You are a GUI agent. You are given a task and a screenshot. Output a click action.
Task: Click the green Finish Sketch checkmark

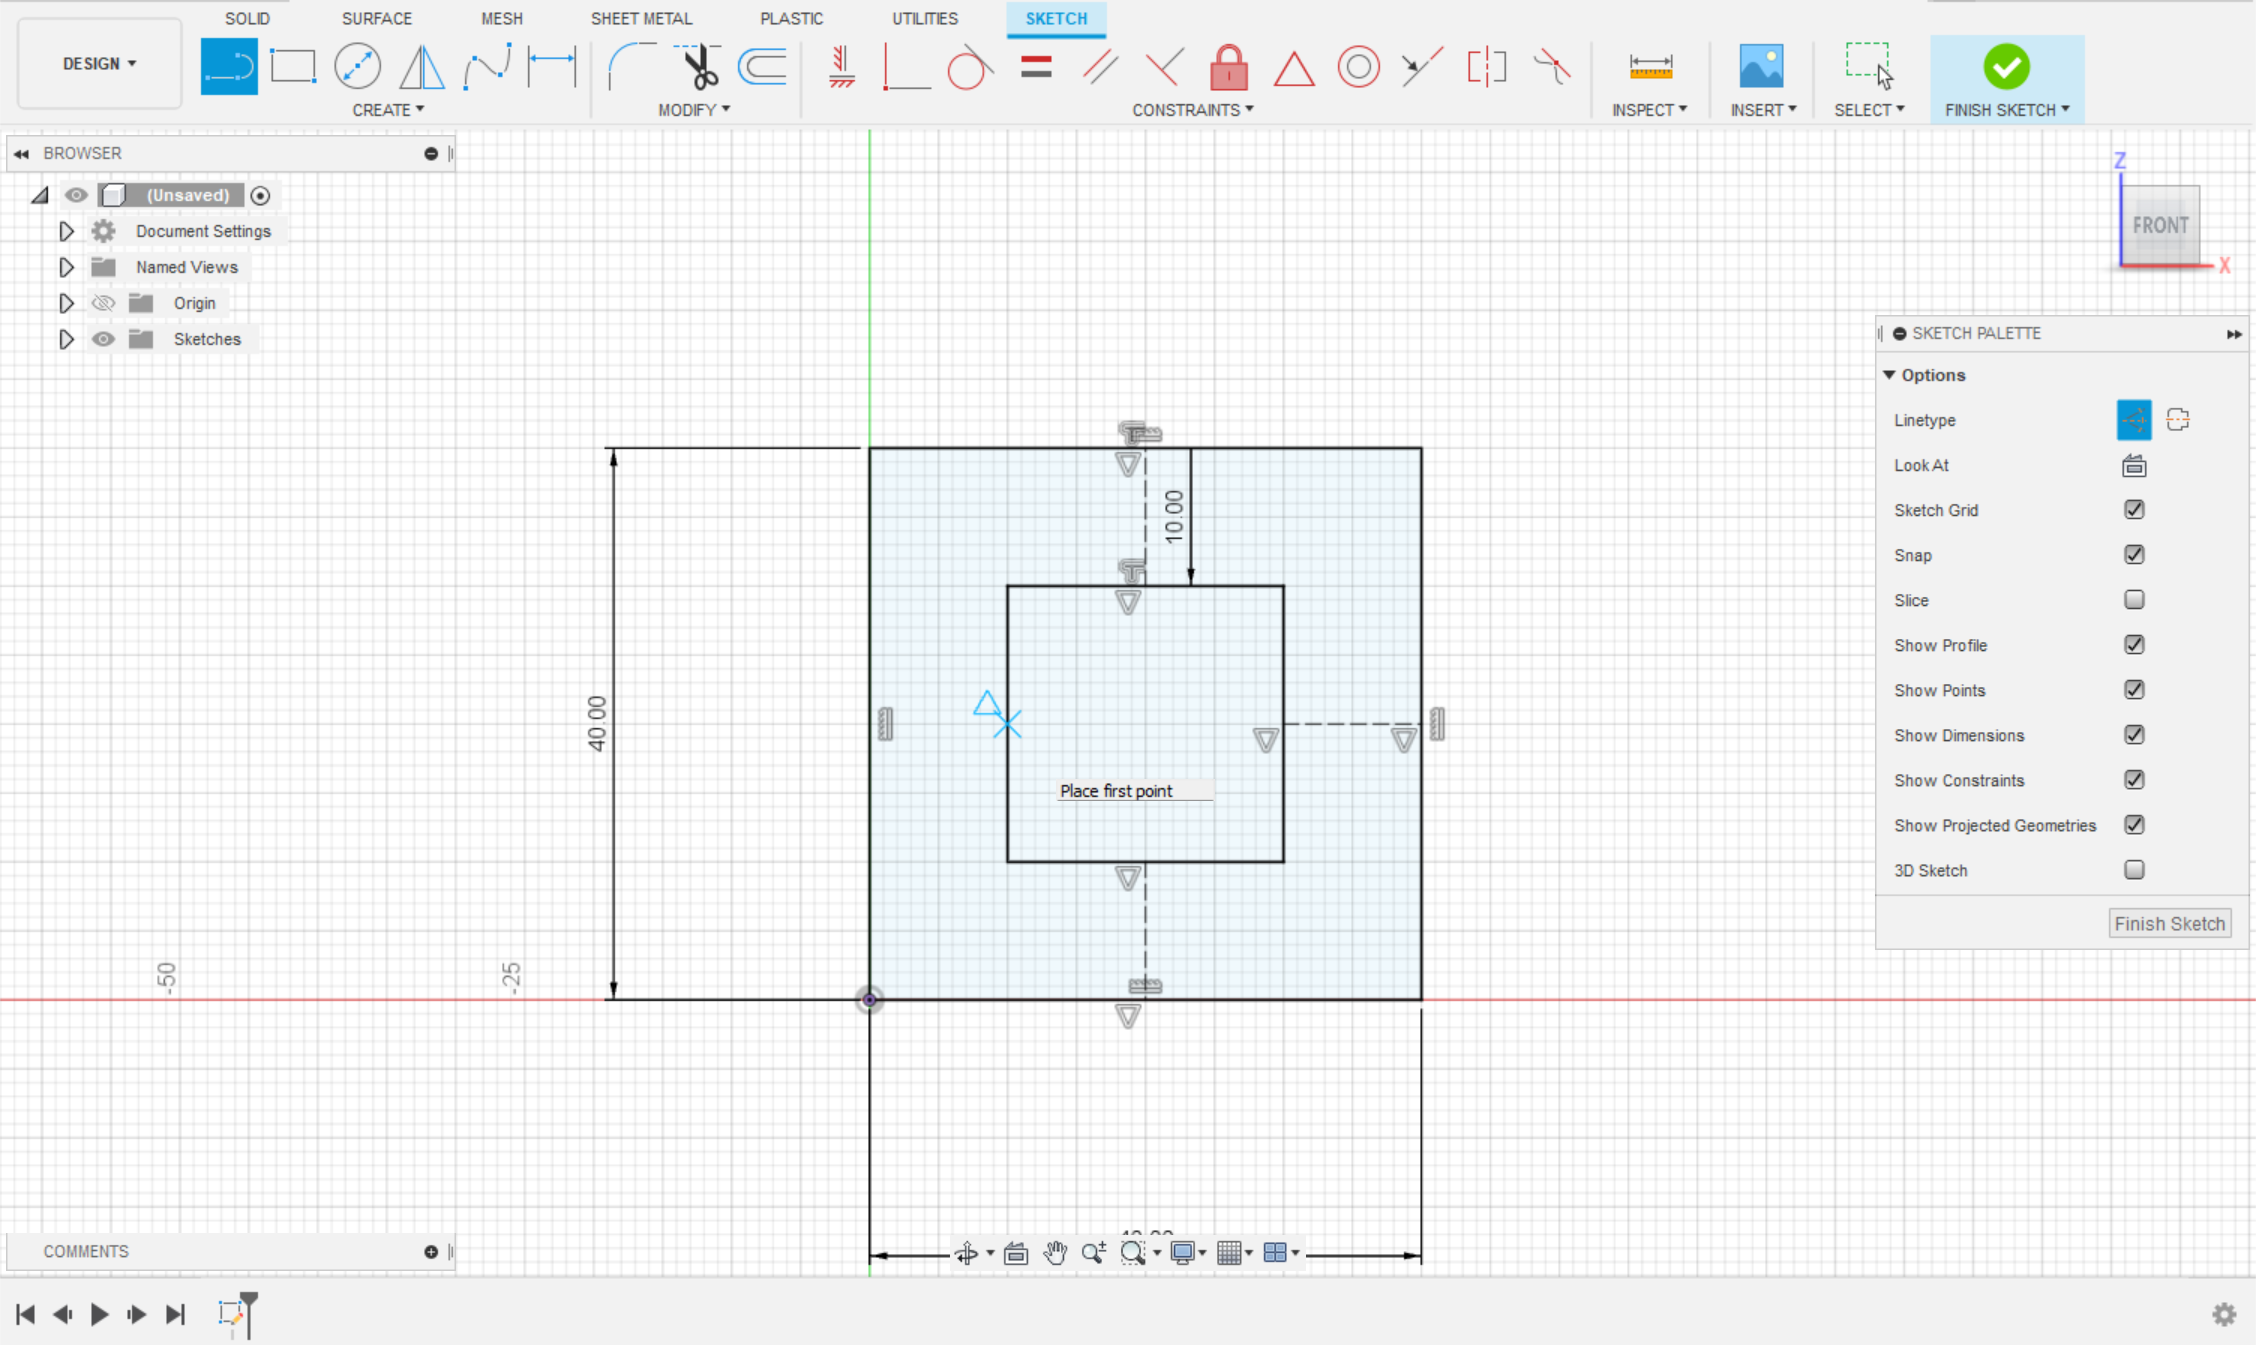(2006, 67)
